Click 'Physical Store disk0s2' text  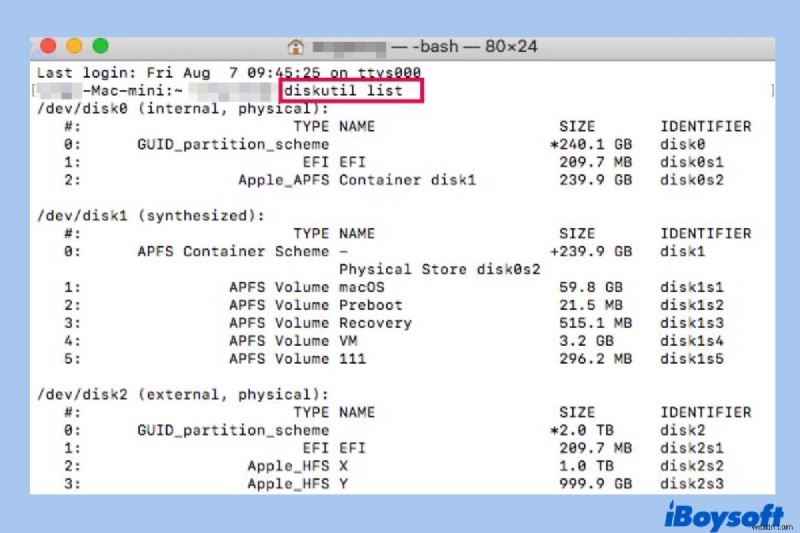click(439, 269)
